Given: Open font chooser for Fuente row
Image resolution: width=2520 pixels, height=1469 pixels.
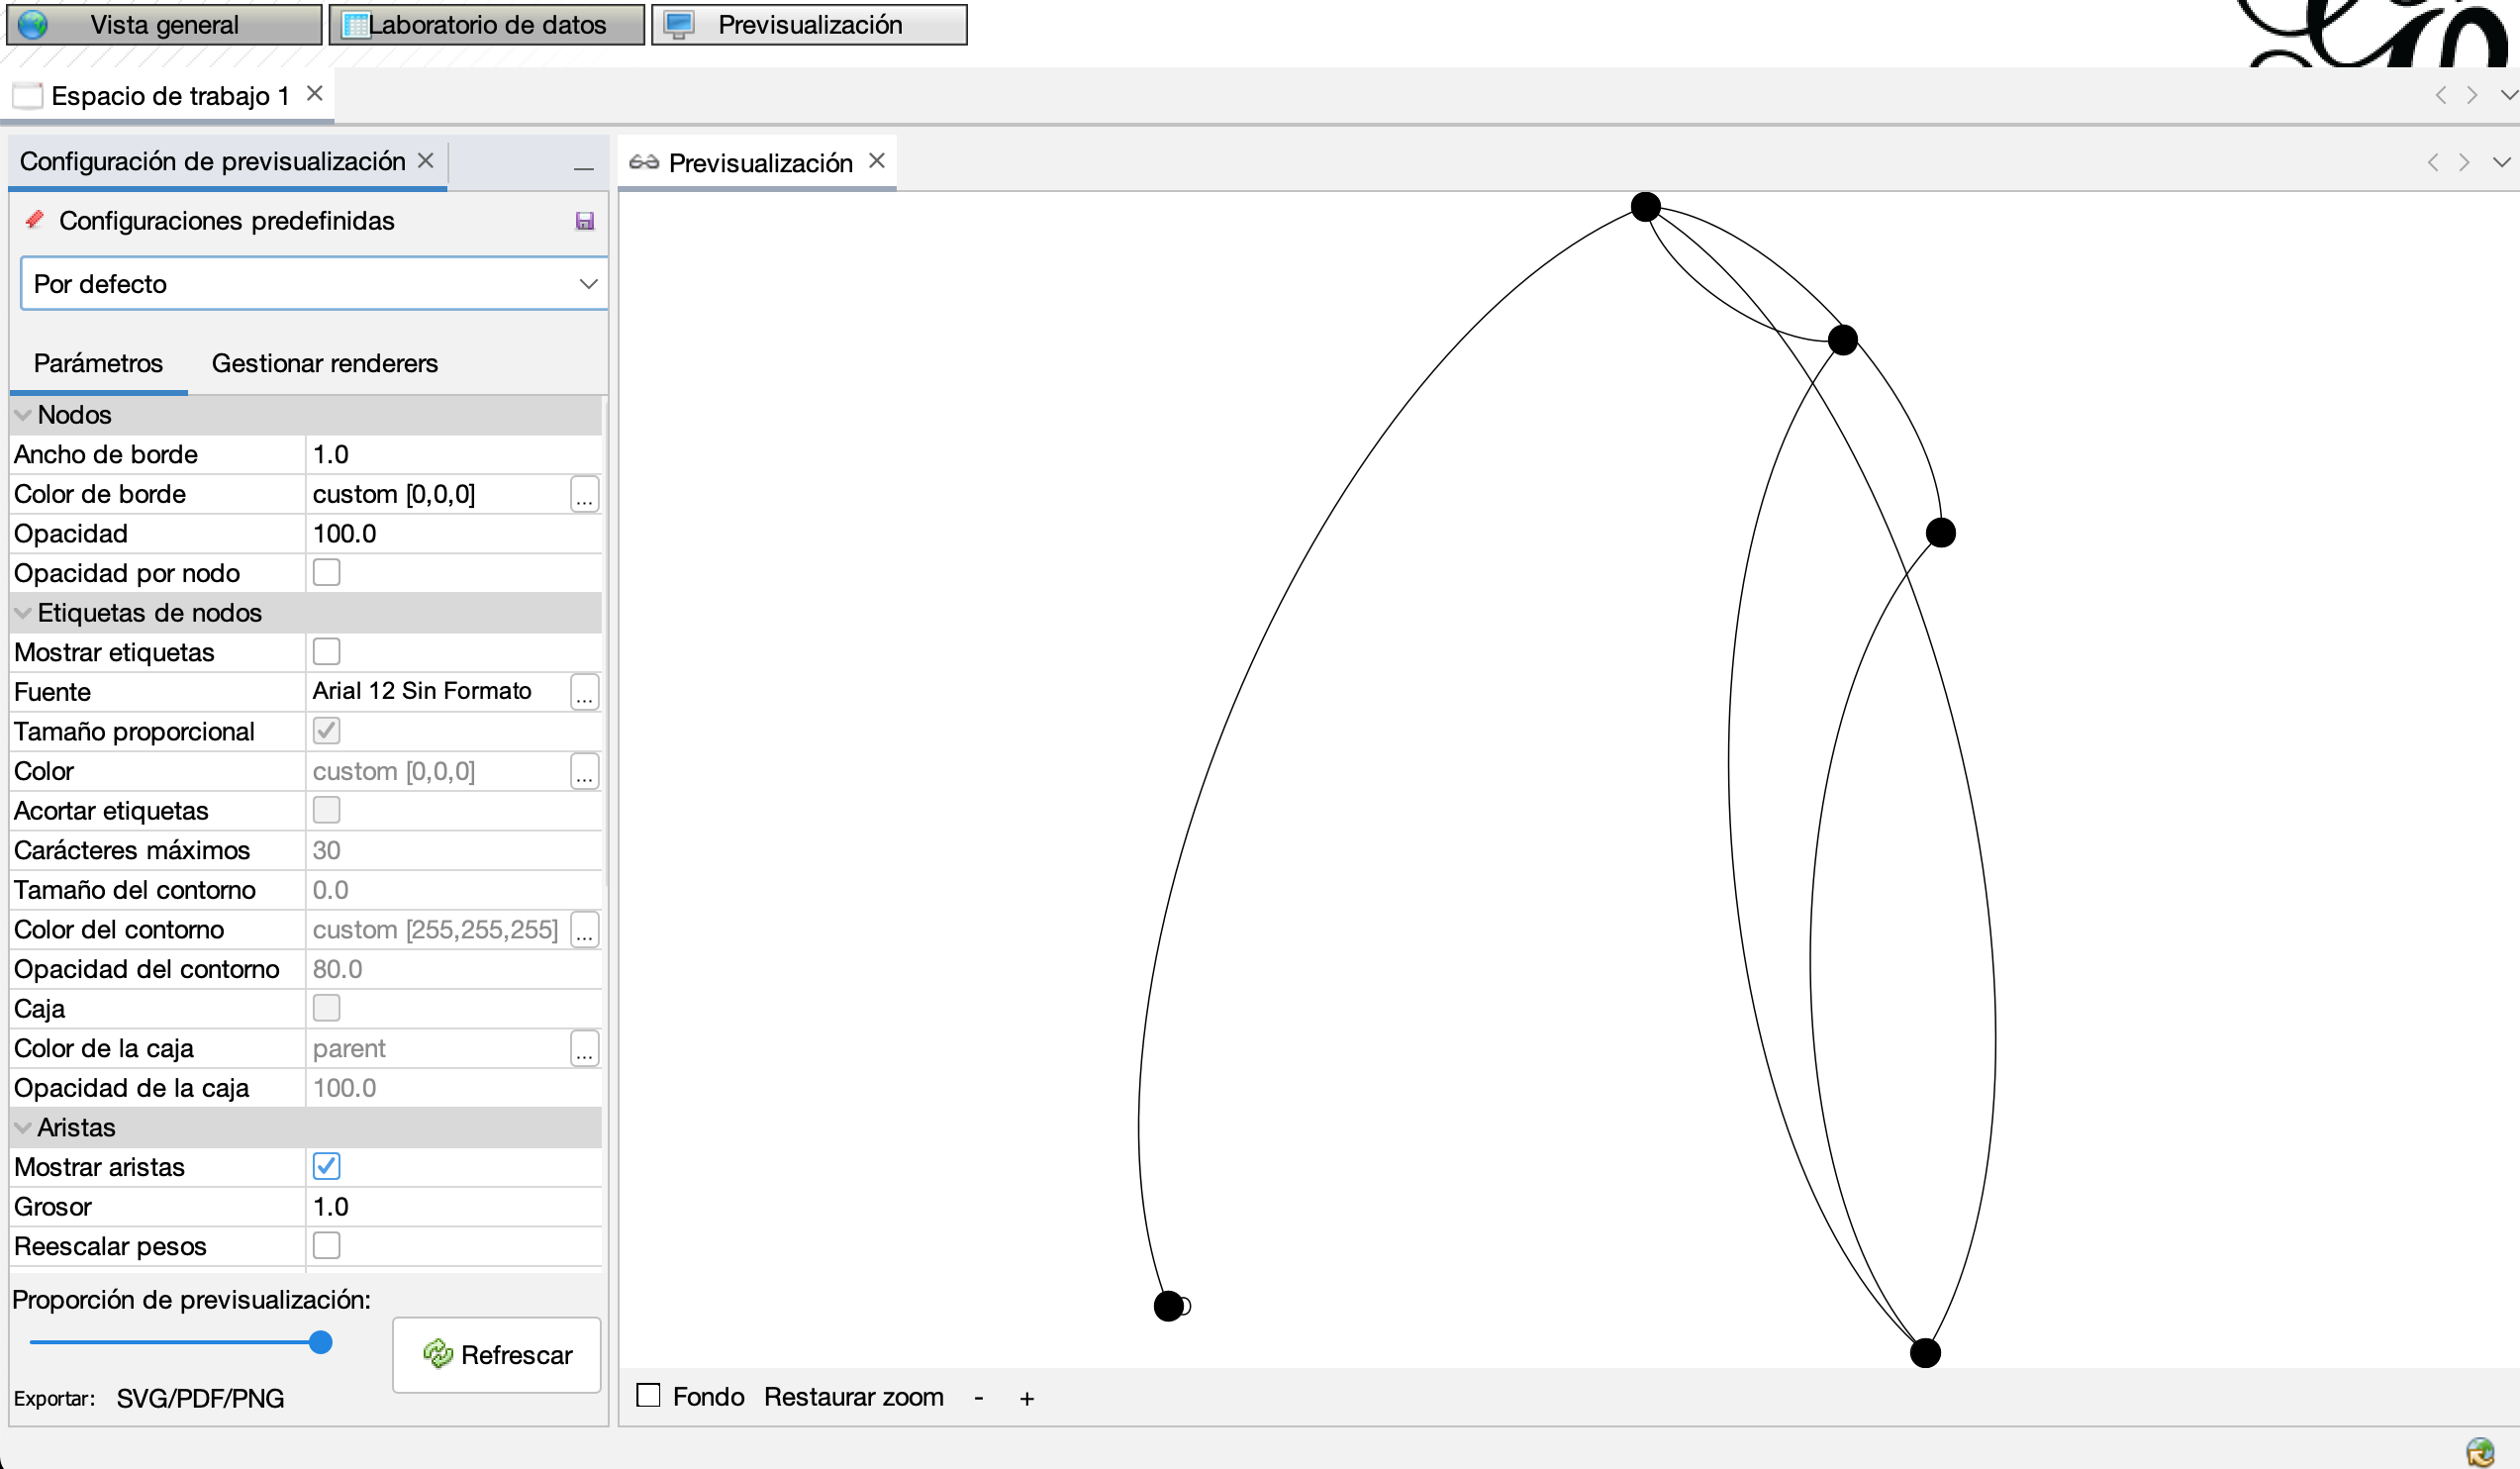Looking at the screenshot, I should tap(585, 692).
